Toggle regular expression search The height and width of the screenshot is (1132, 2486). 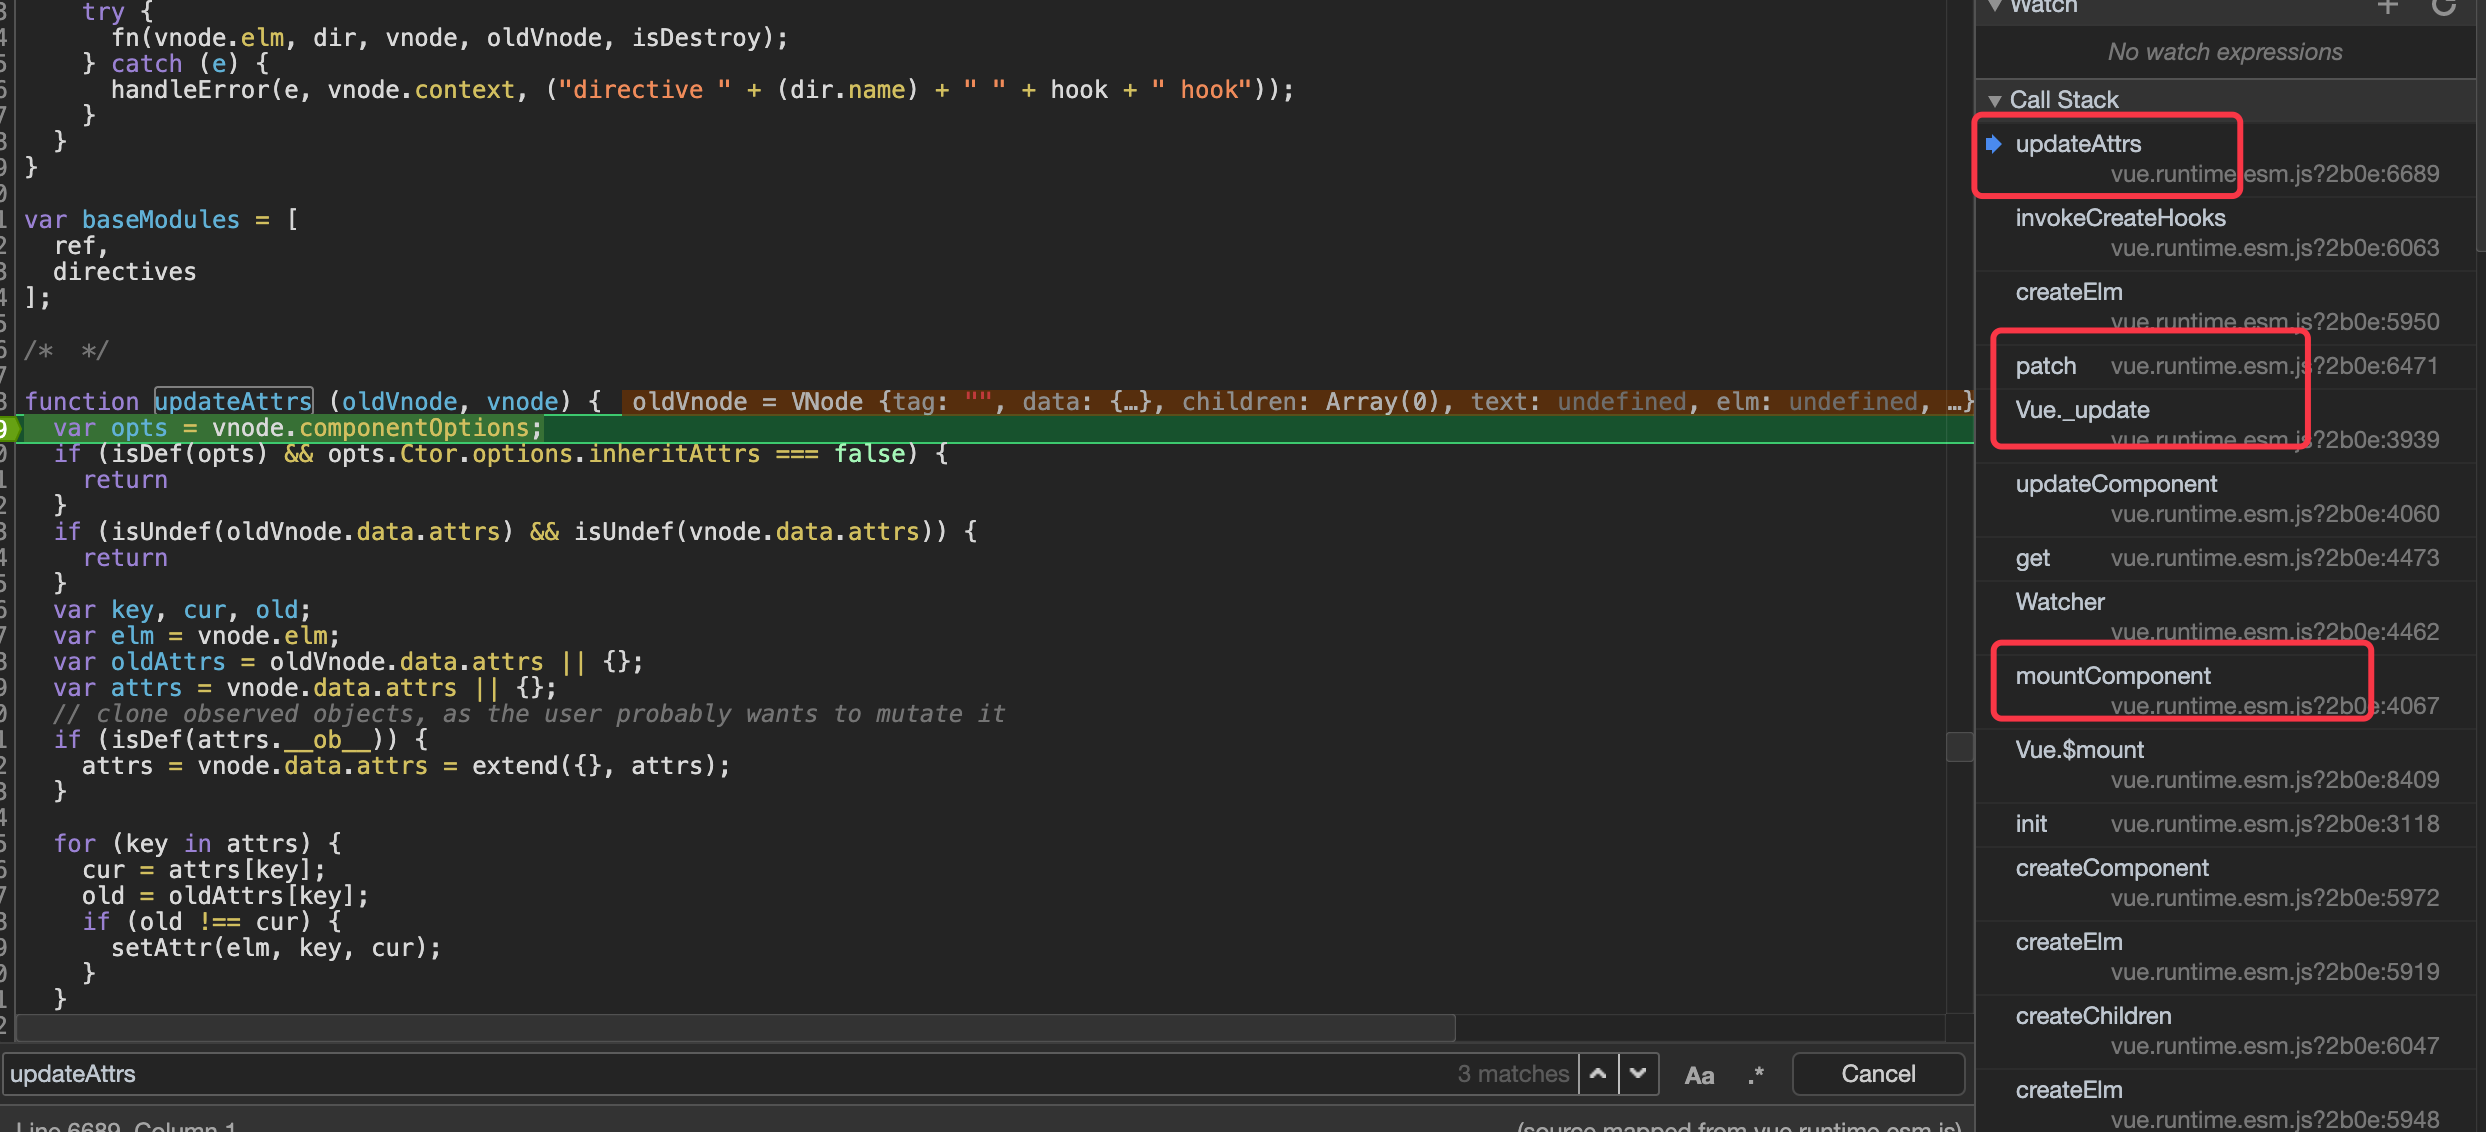(1756, 1076)
